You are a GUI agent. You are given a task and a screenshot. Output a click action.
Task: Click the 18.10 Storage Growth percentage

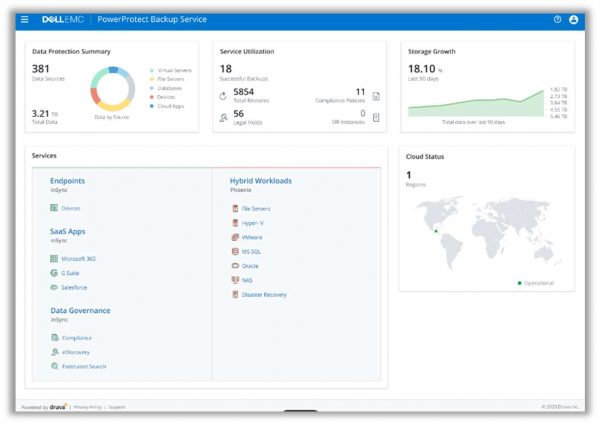click(425, 69)
